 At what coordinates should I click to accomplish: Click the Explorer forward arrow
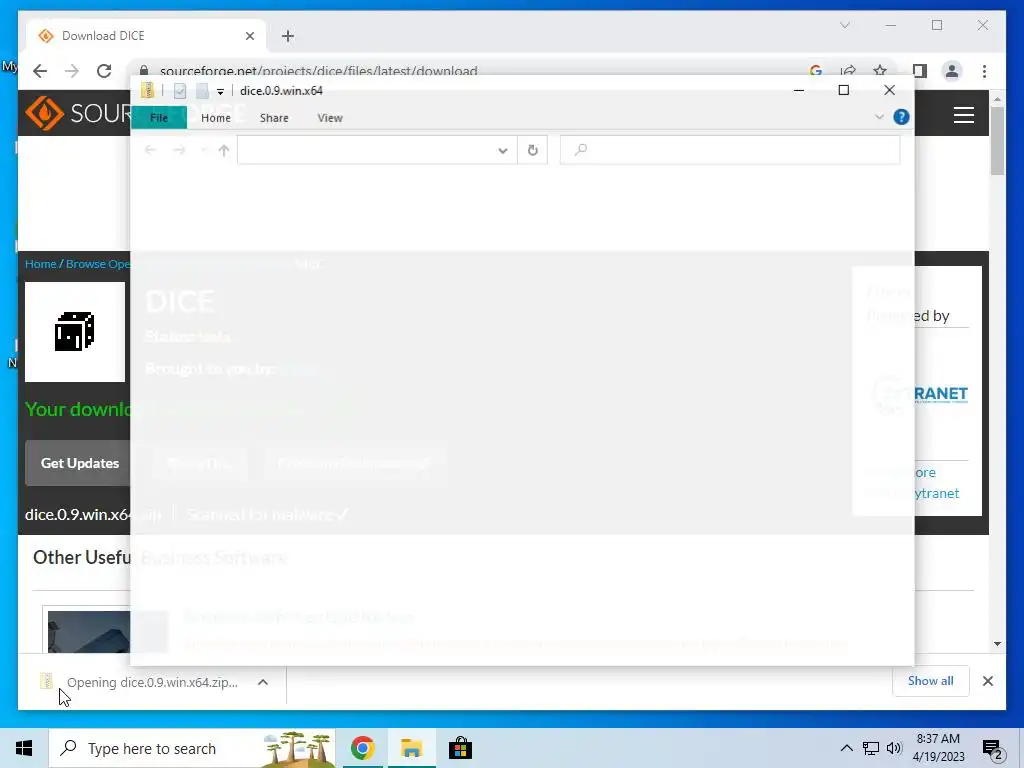tap(179, 150)
